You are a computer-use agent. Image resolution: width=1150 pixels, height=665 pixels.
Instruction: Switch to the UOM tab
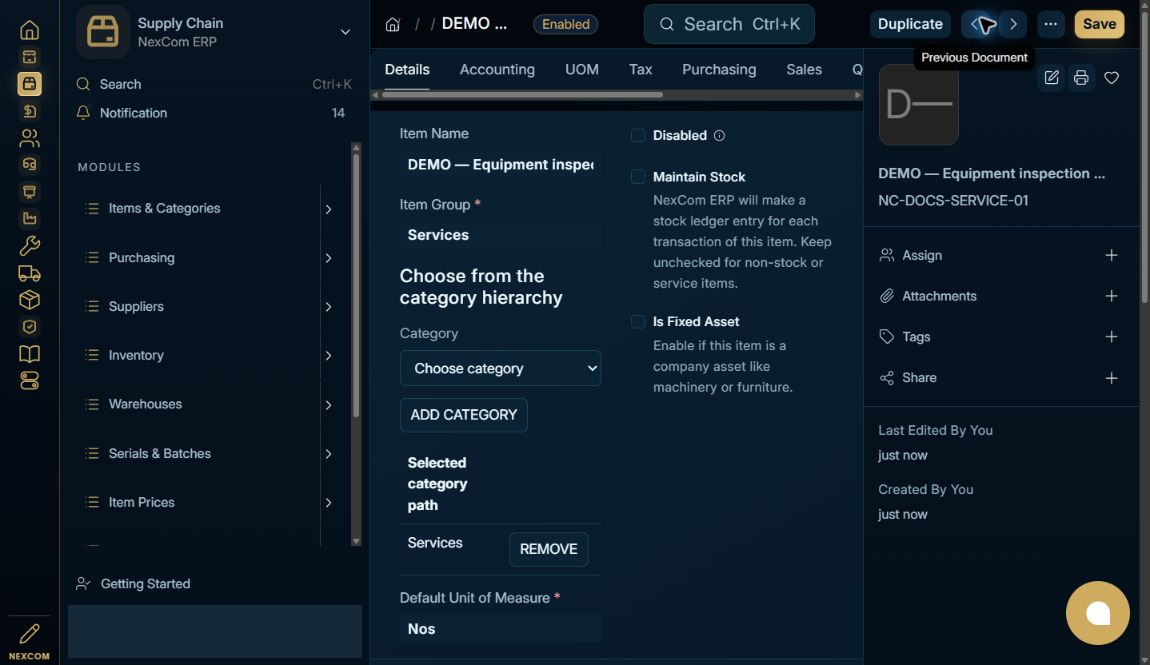point(582,70)
